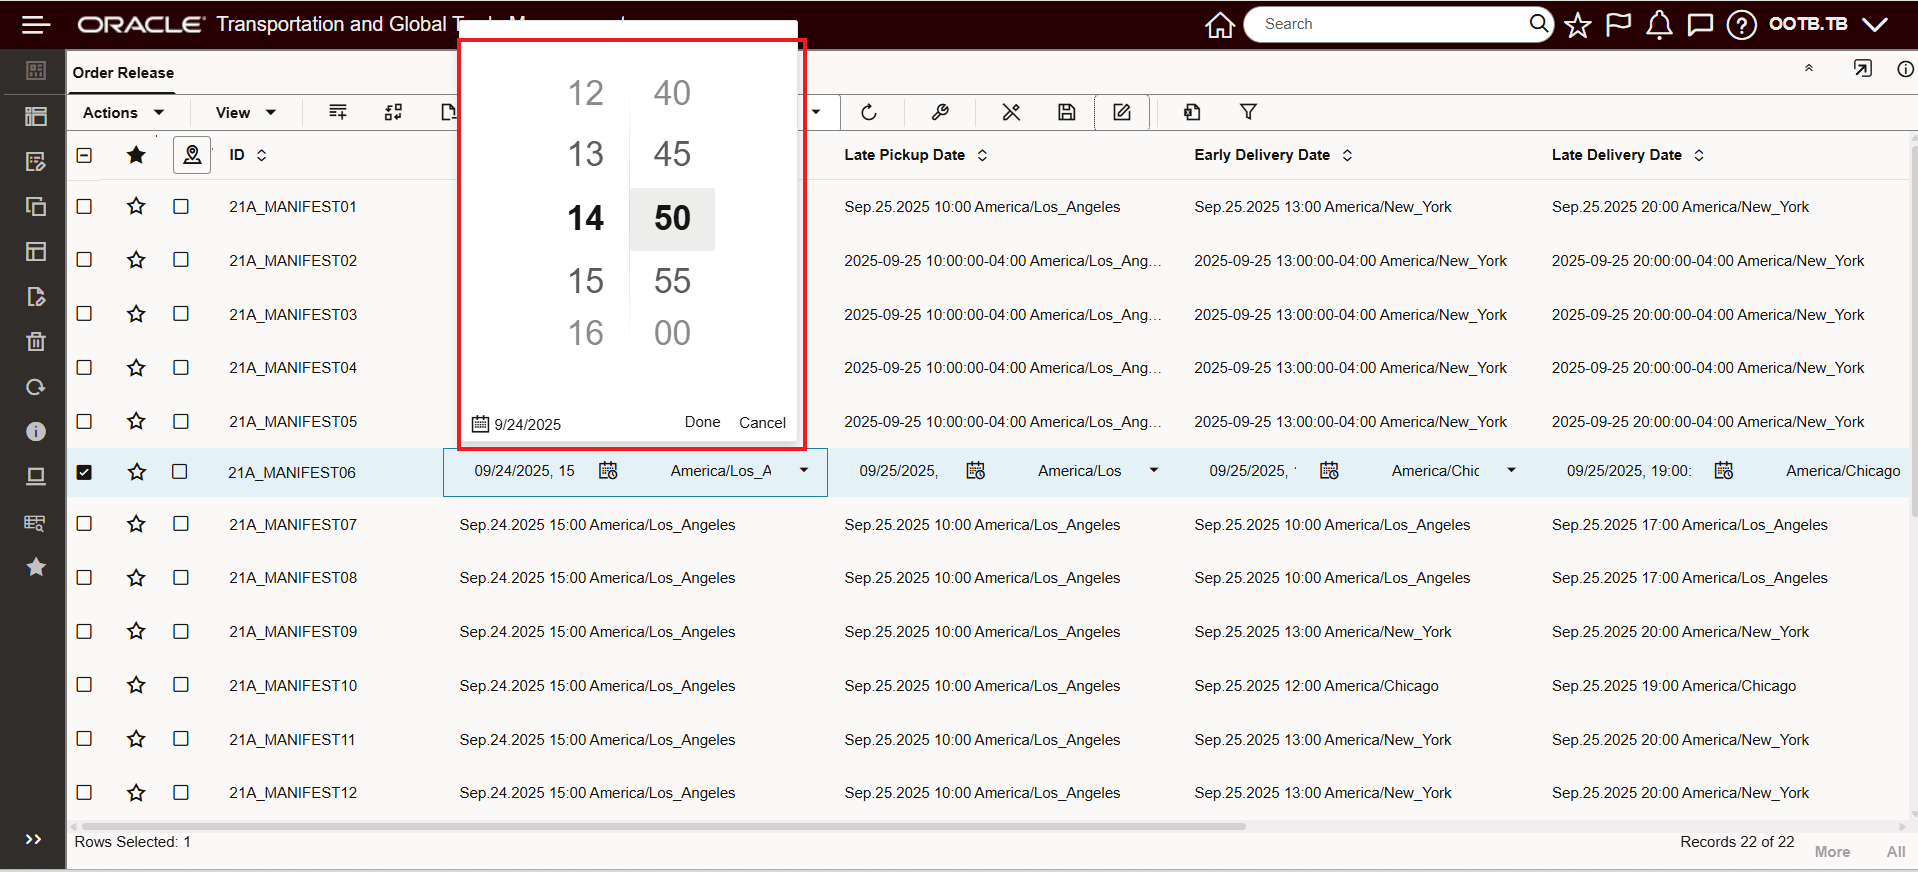Select row checkbox for 21A_MANIFEST02

(84, 259)
